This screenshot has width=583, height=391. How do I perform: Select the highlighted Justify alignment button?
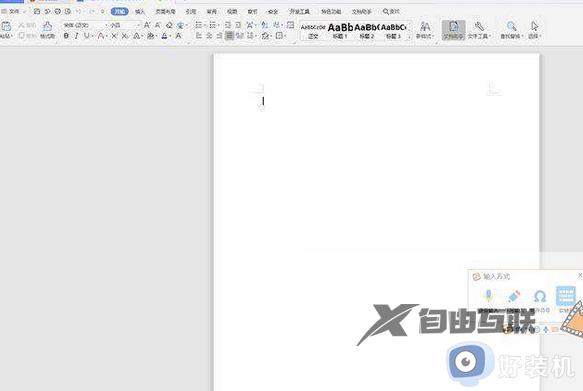click(229, 36)
